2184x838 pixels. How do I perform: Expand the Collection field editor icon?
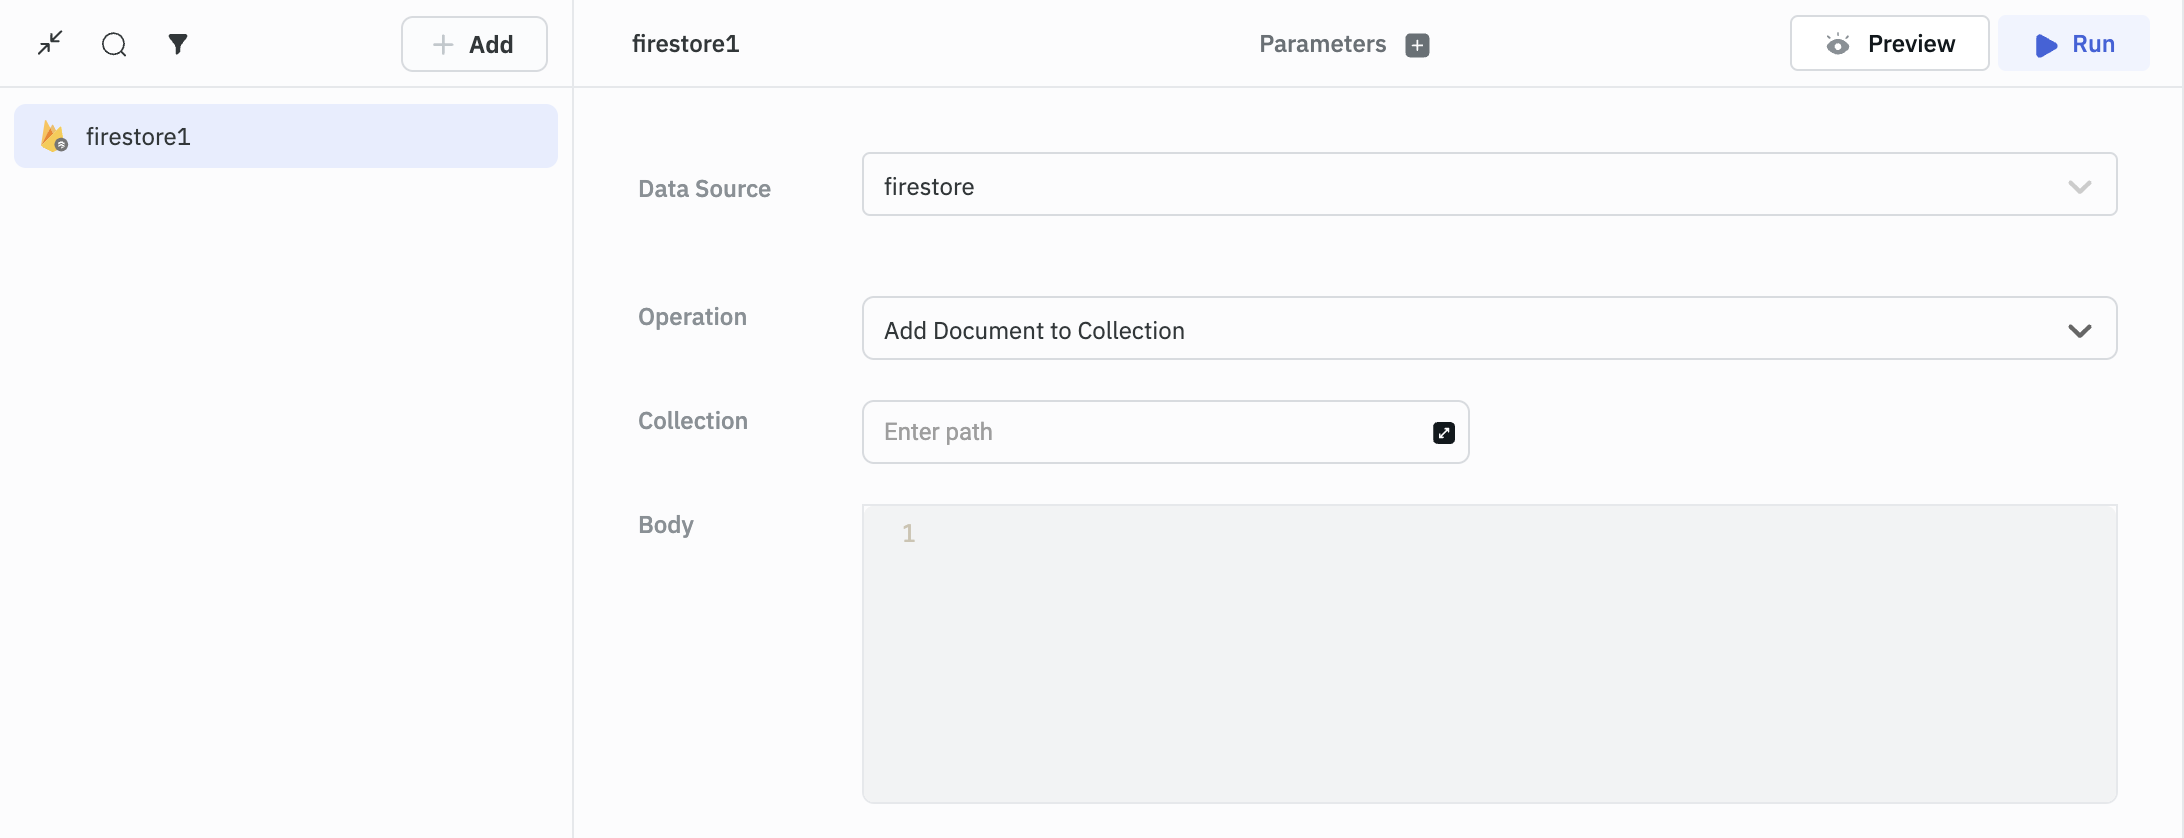(x=1443, y=432)
